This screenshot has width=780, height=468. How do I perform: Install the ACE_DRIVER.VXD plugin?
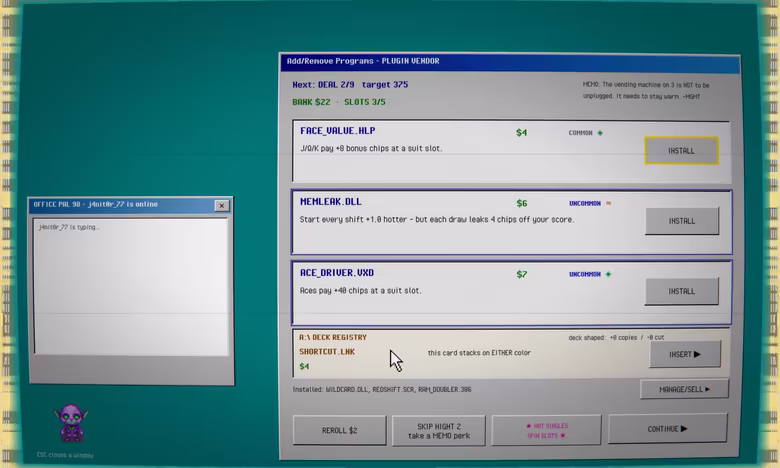pyautogui.click(x=682, y=291)
